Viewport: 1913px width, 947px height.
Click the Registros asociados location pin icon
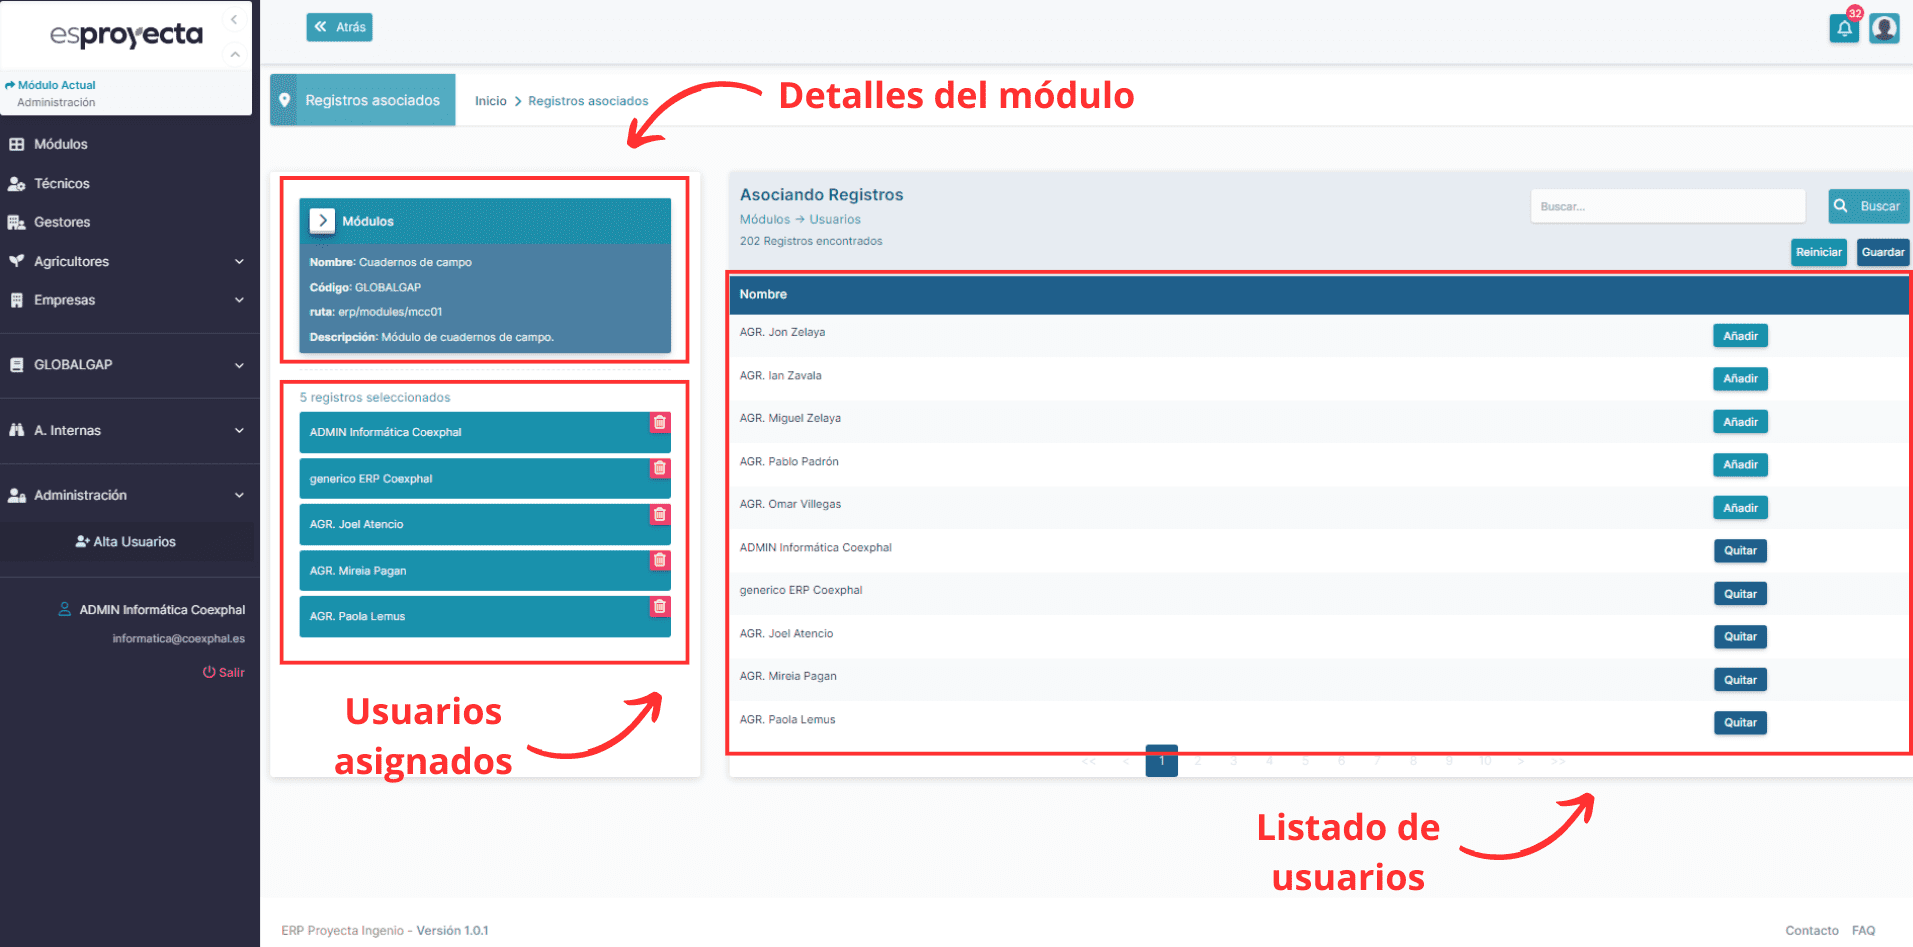coord(286,99)
